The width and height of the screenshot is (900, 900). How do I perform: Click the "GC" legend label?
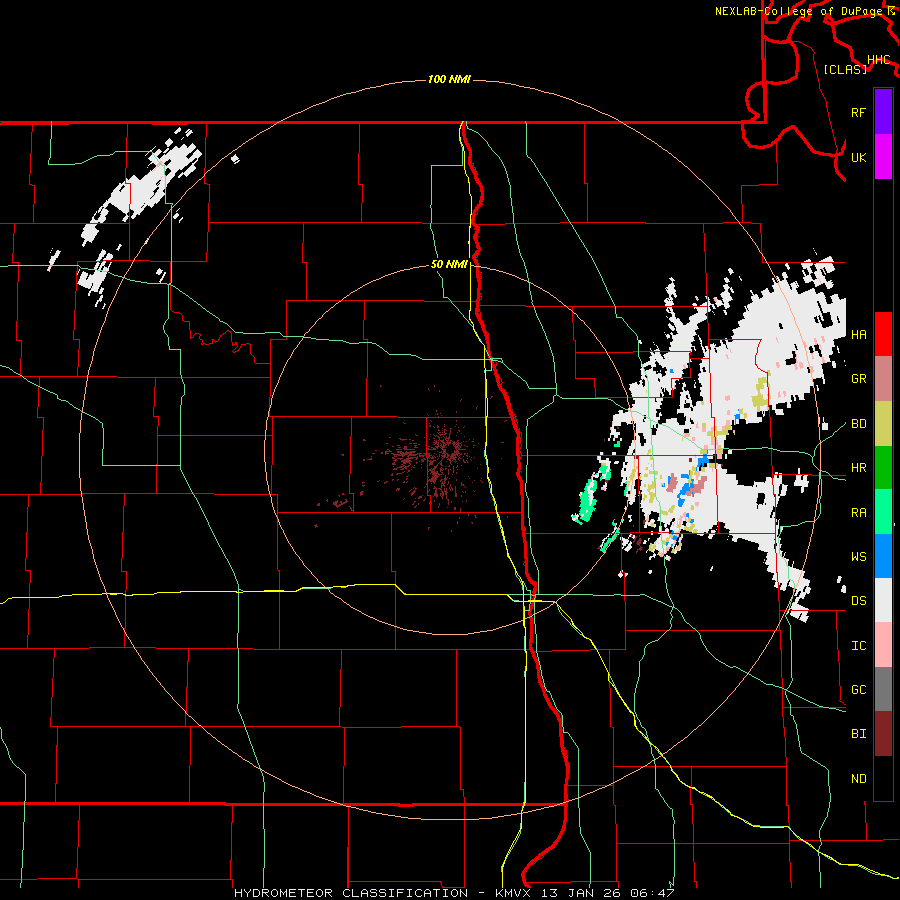click(858, 690)
